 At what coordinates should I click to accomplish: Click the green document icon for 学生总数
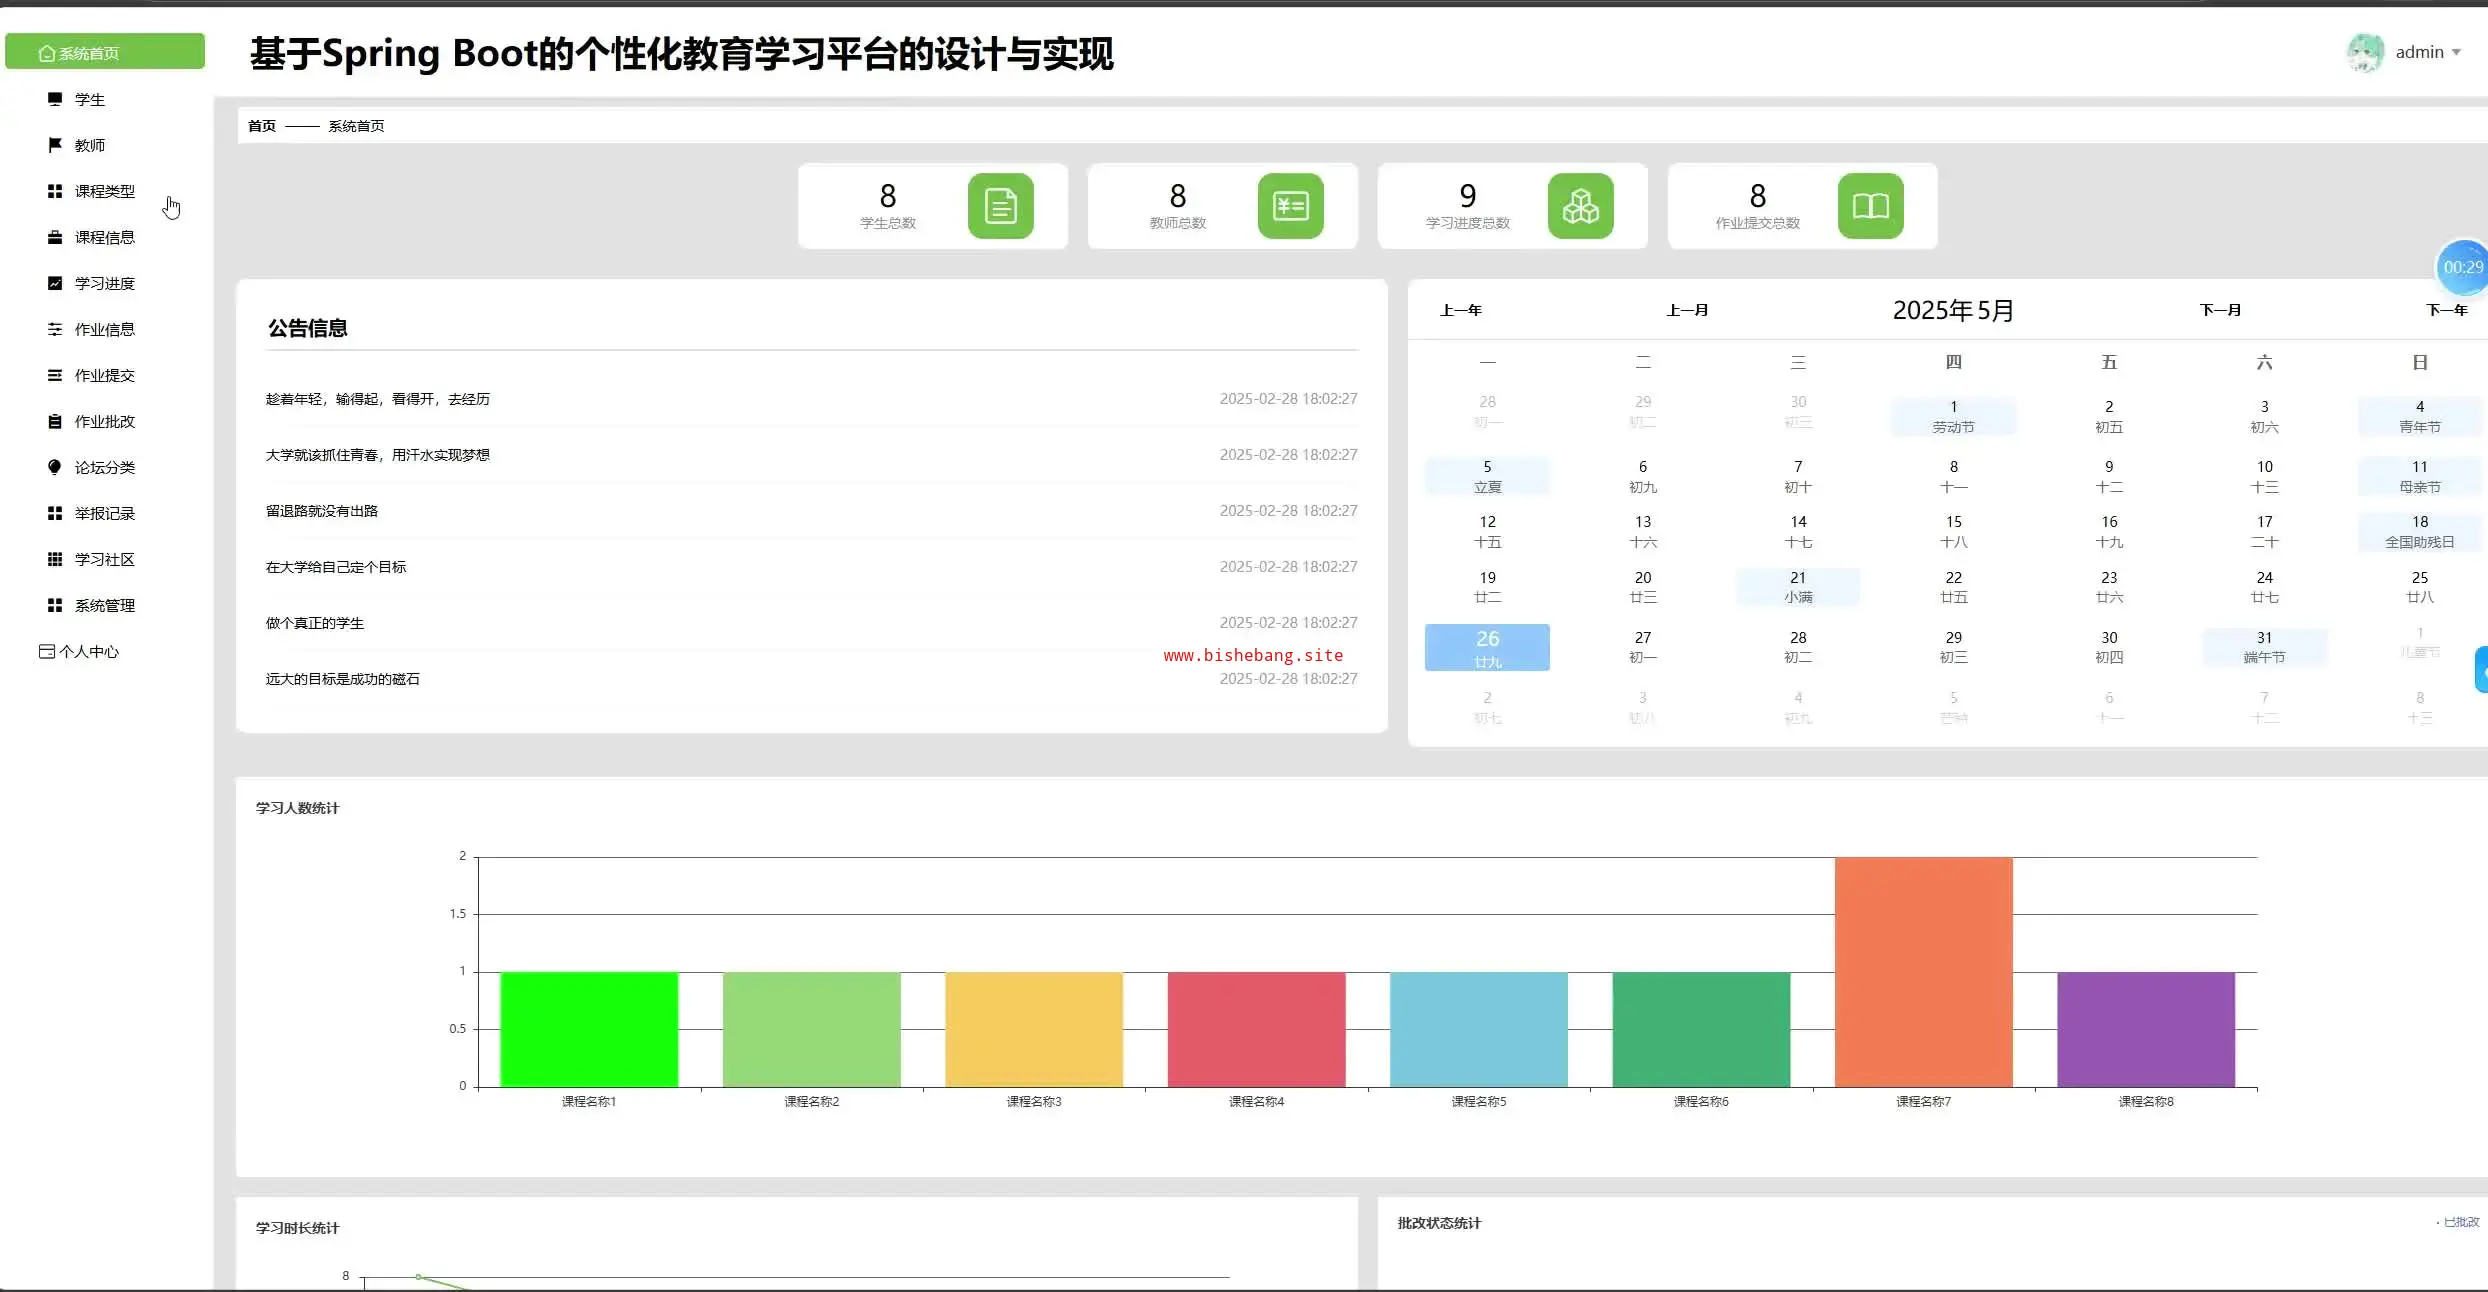1000,206
